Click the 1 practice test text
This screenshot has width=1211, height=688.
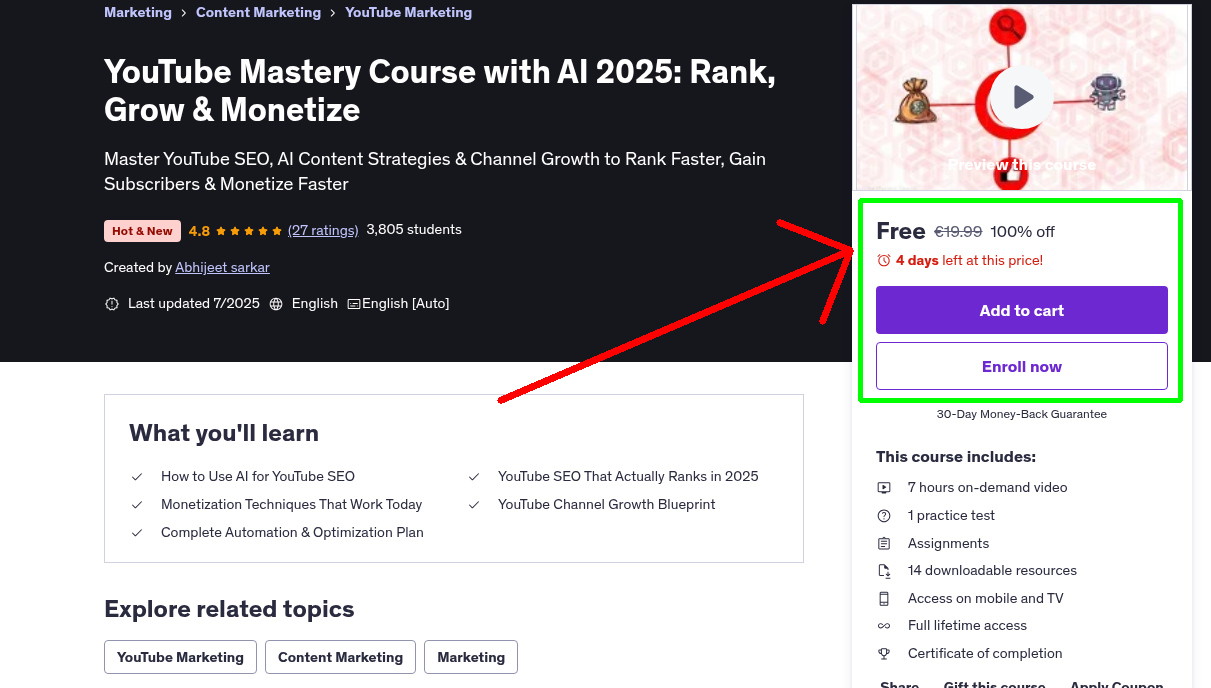pos(951,516)
